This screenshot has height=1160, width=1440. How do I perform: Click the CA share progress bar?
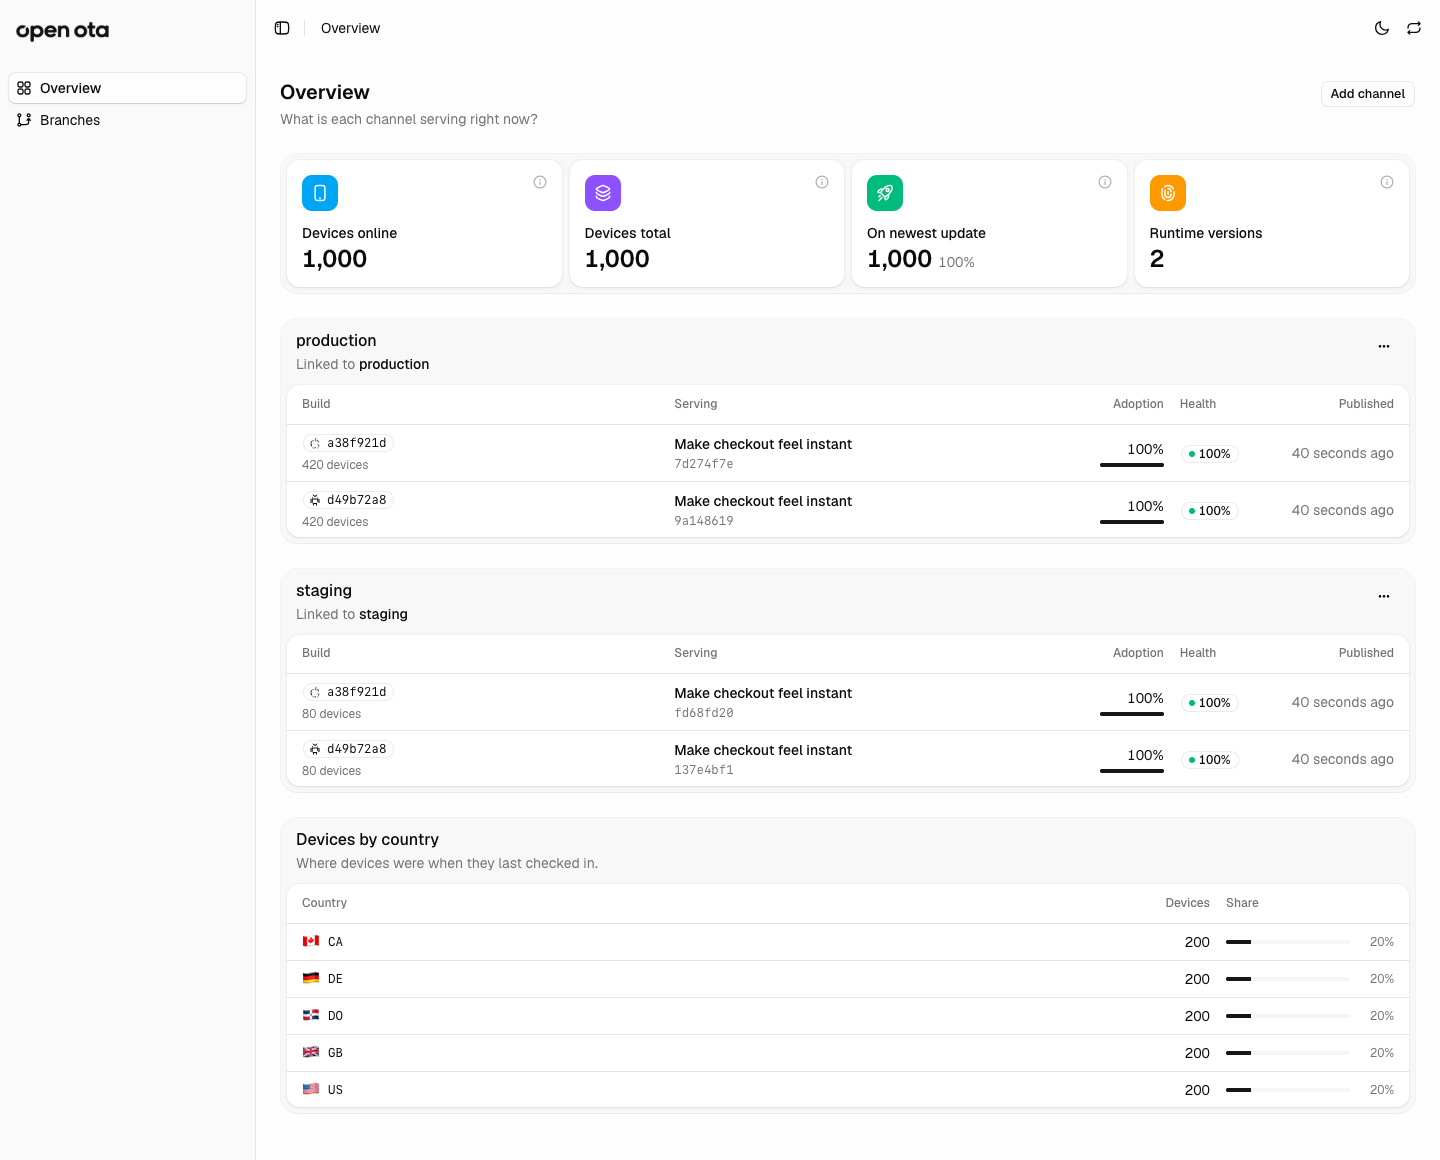1288,942
